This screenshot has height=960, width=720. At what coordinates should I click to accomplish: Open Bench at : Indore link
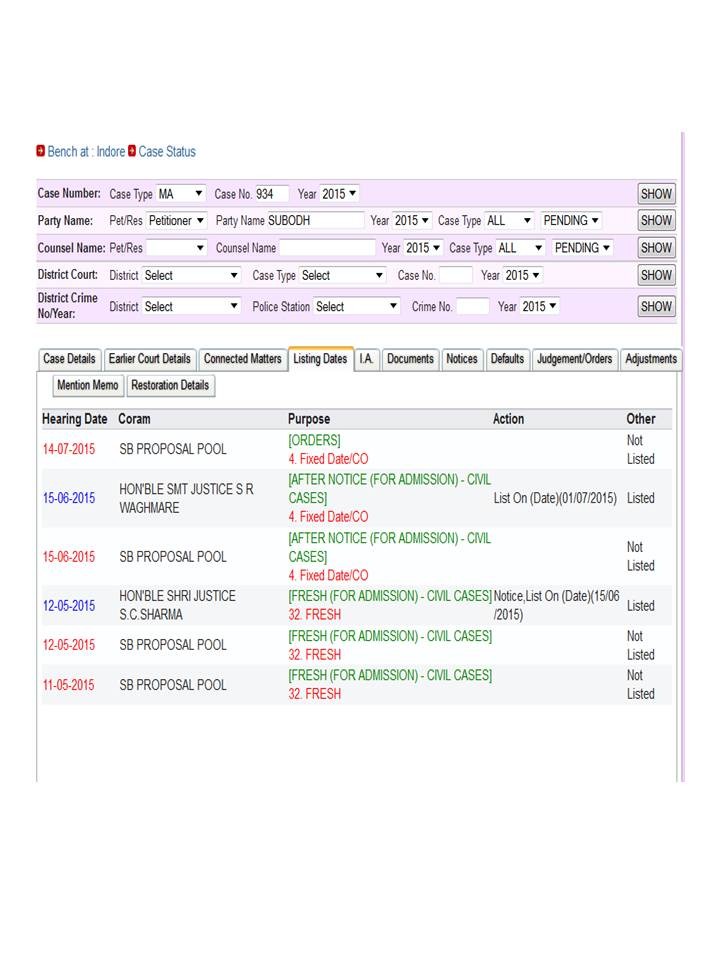click(x=86, y=151)
